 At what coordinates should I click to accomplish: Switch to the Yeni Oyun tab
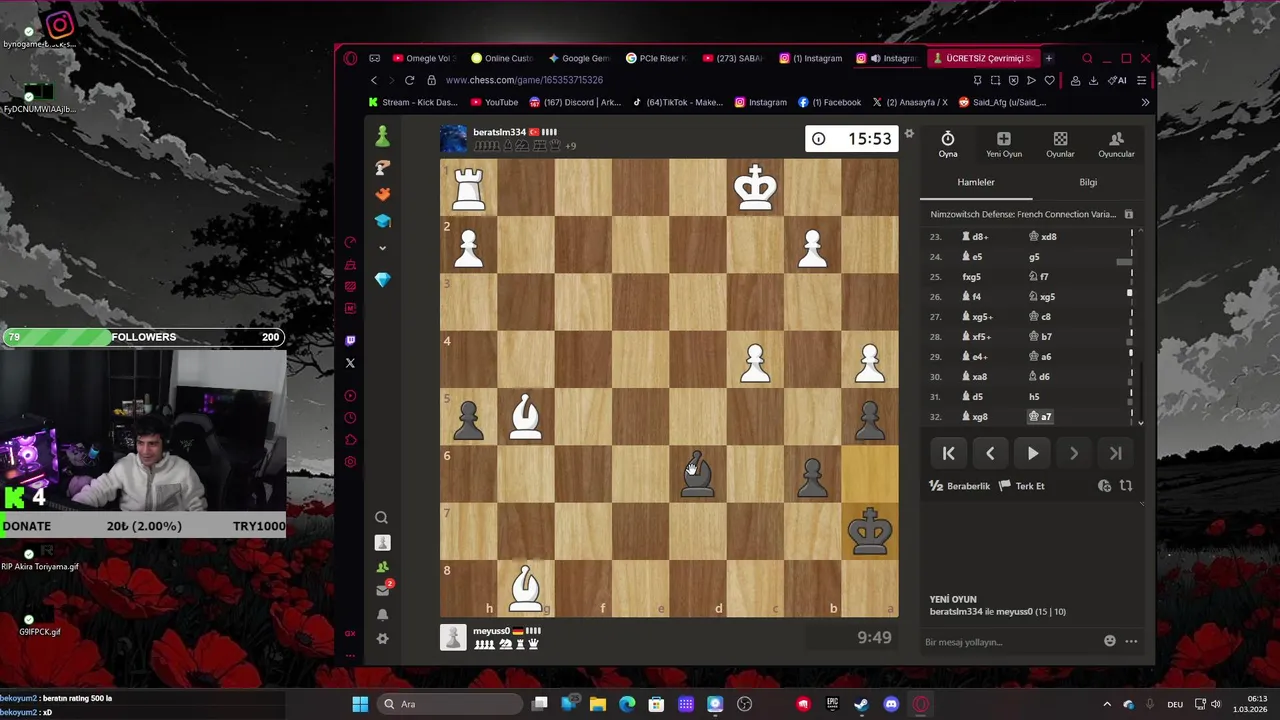coord(1003,145)
